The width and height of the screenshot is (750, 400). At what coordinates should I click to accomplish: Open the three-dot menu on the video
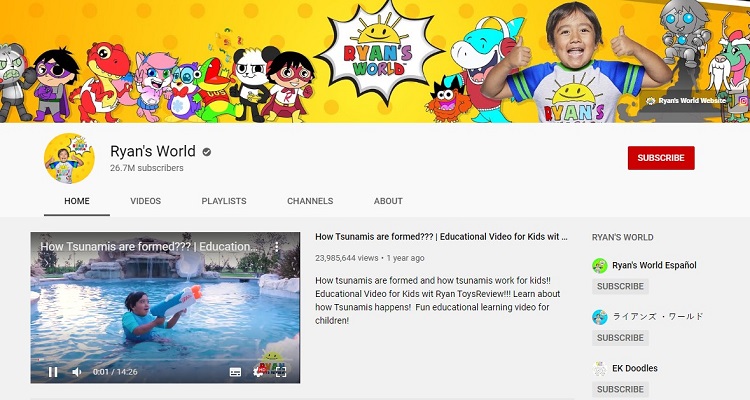(x=276, y=247)
